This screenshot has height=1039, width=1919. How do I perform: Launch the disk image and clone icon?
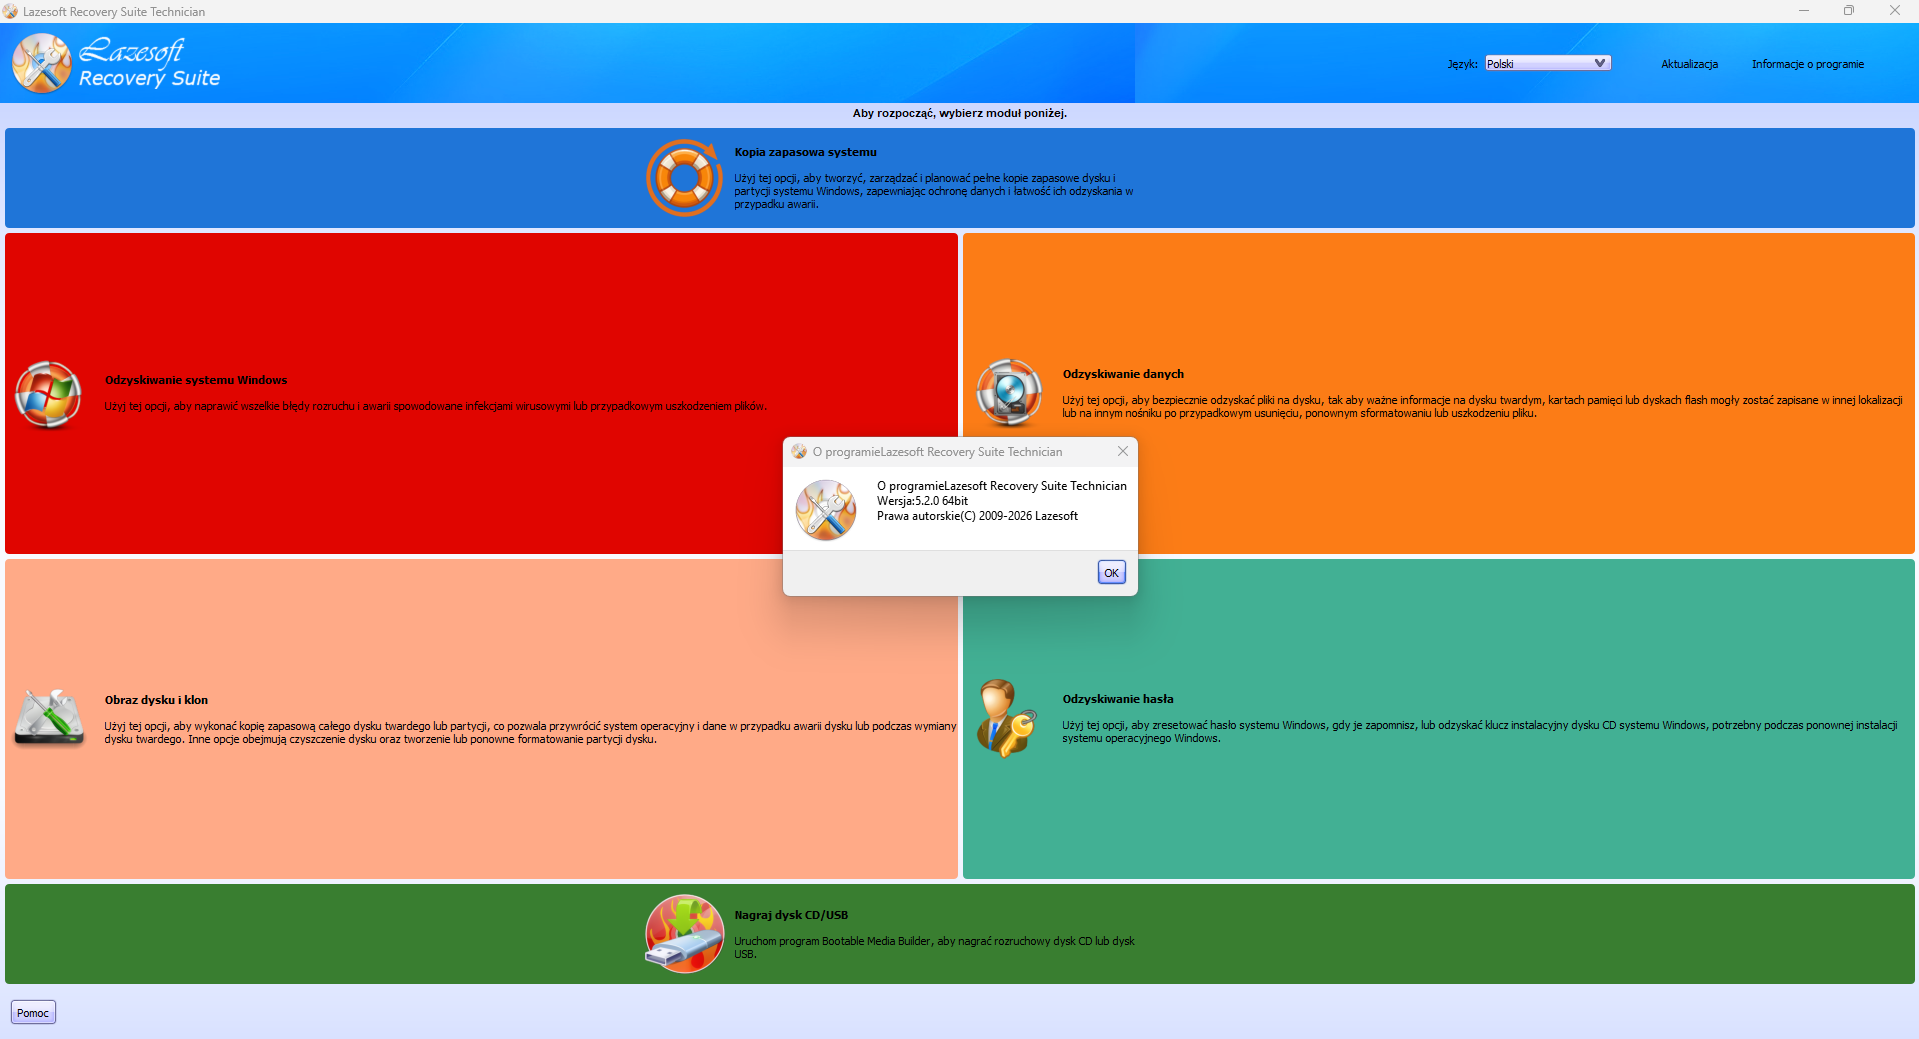[x=49, y=718]
